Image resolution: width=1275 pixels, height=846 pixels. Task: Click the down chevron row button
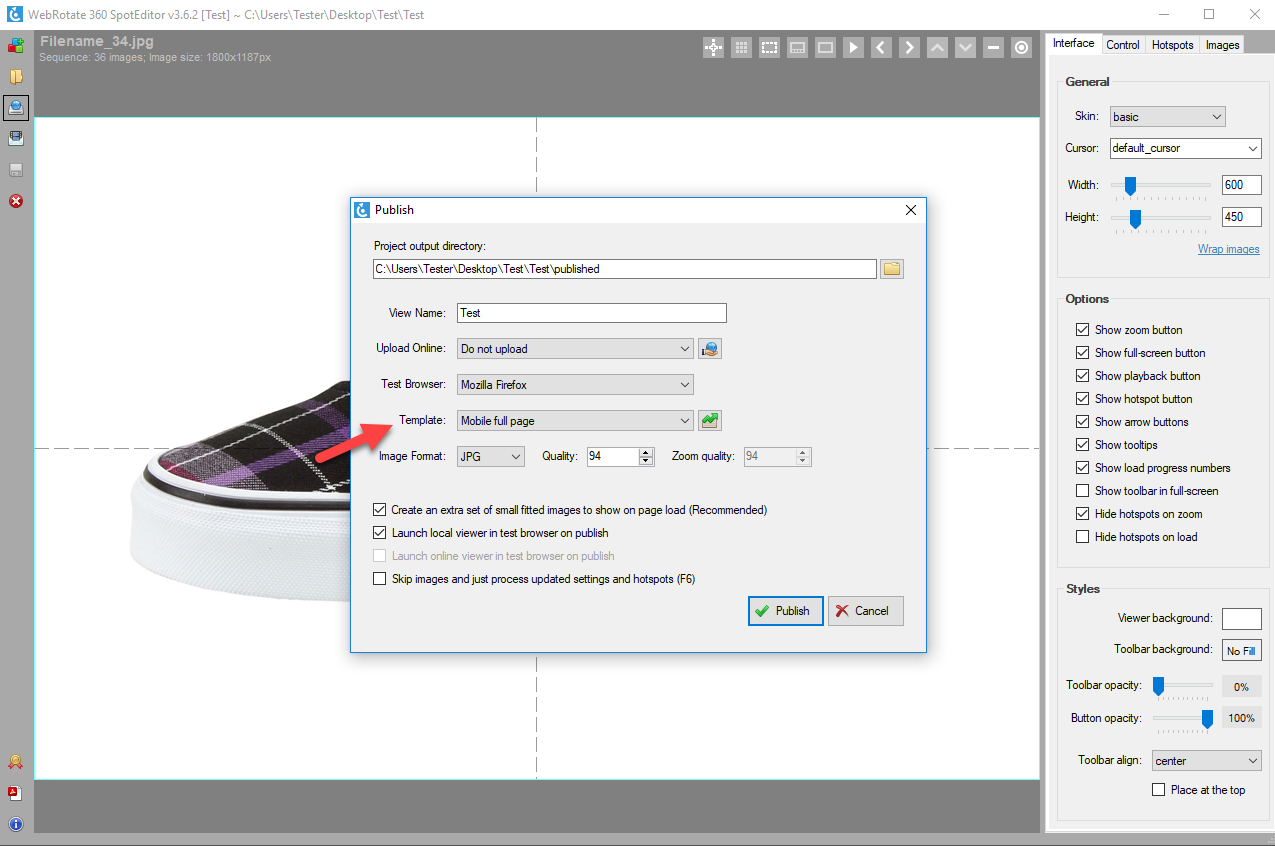965,47
